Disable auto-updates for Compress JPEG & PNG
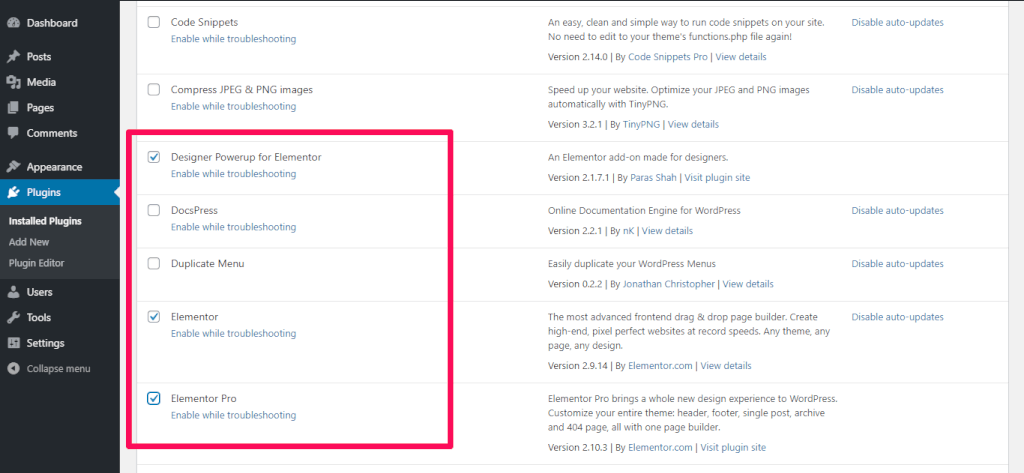 click(897, 90)
